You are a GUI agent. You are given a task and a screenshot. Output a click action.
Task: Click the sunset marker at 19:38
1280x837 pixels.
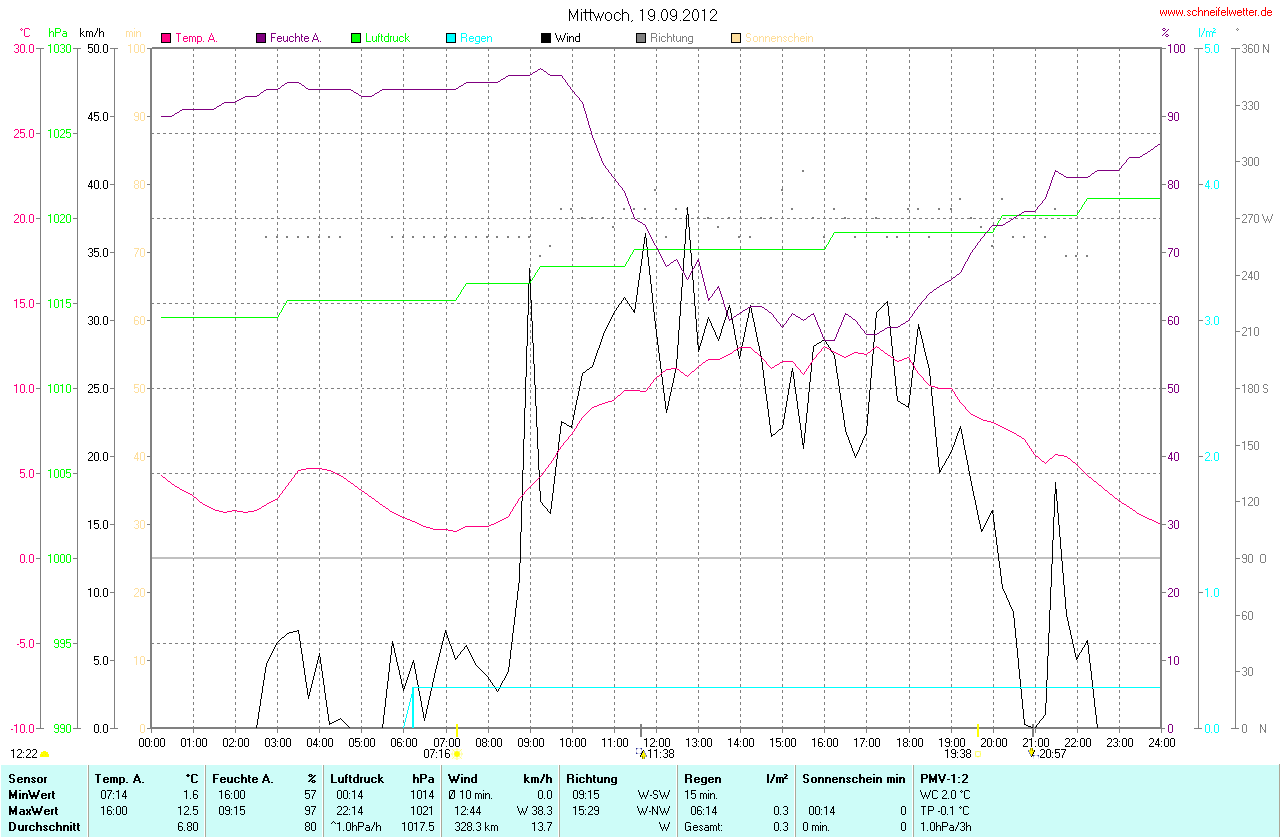point(978,754)
